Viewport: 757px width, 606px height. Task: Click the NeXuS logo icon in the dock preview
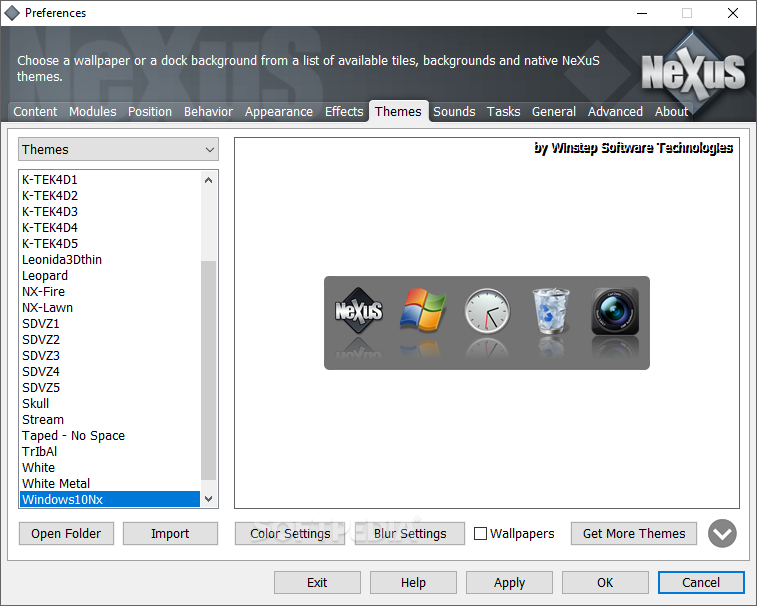click(x=359, y=310)
